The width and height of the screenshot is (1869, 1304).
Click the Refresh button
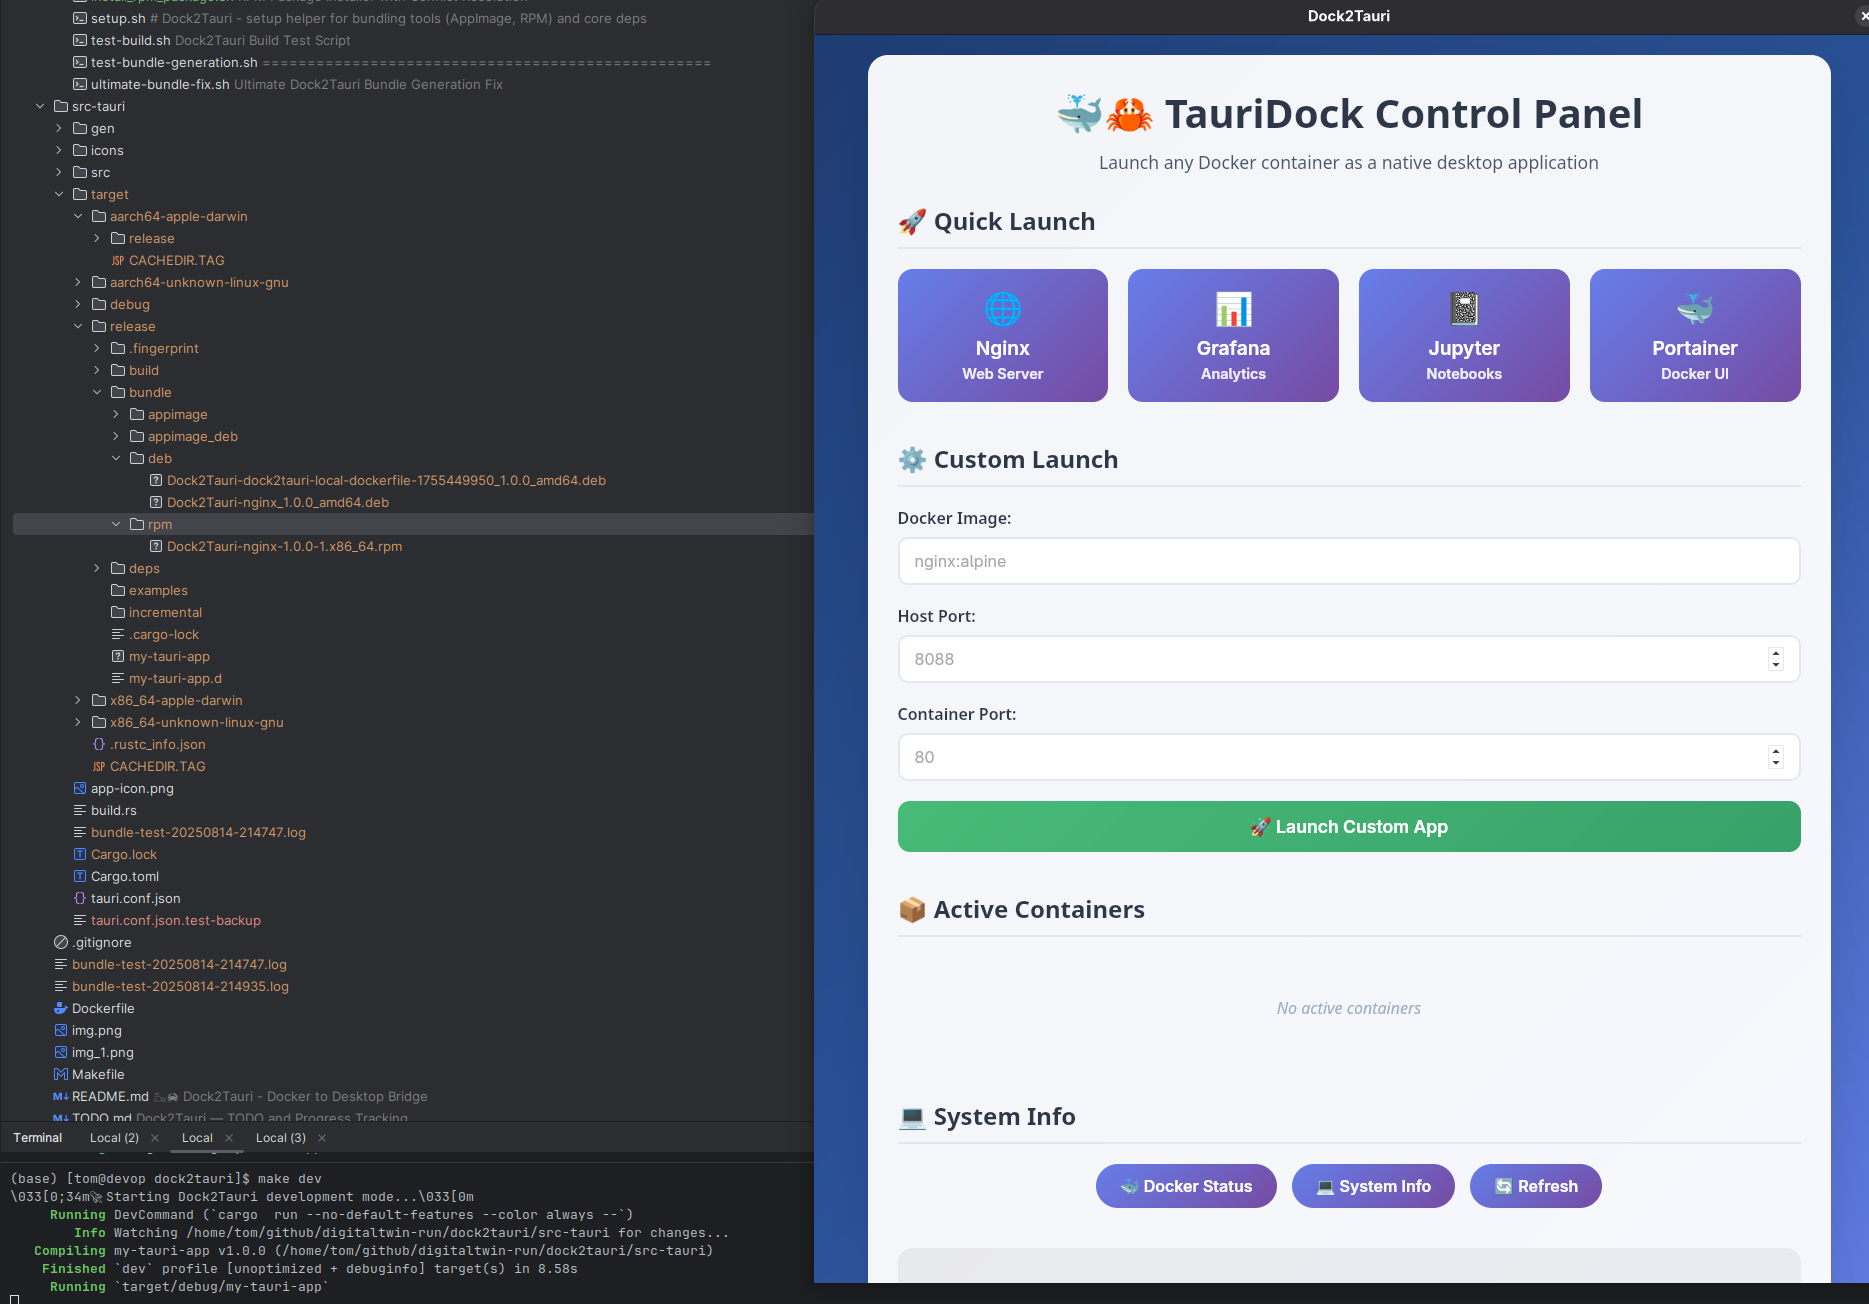tap(1536, 1186)
